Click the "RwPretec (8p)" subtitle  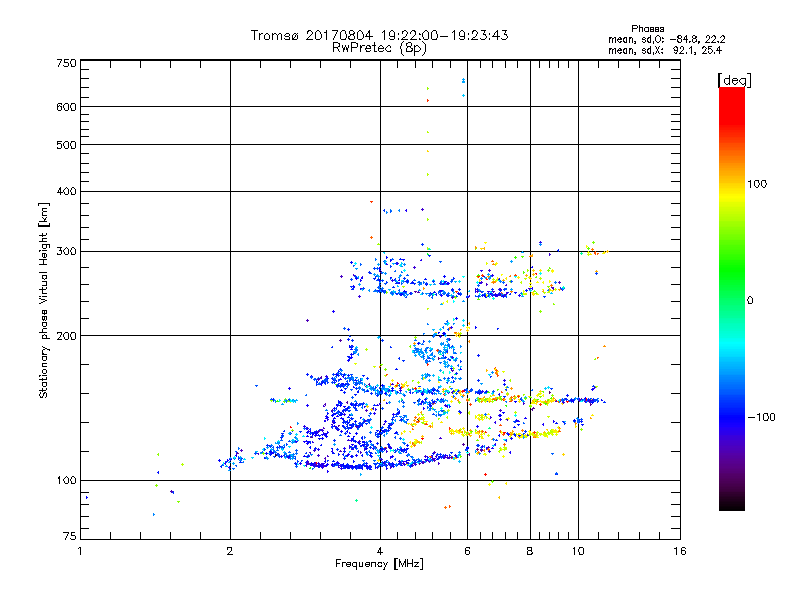click(379, 48)
